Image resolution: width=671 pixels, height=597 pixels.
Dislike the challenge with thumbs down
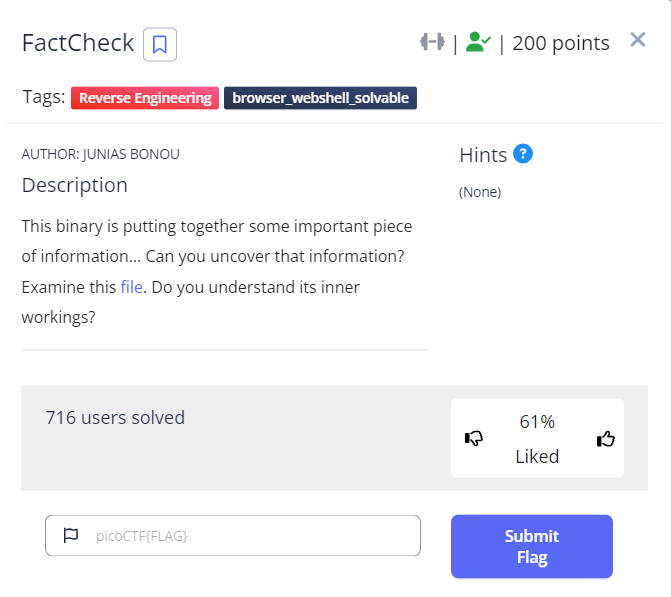coord(474,438)
